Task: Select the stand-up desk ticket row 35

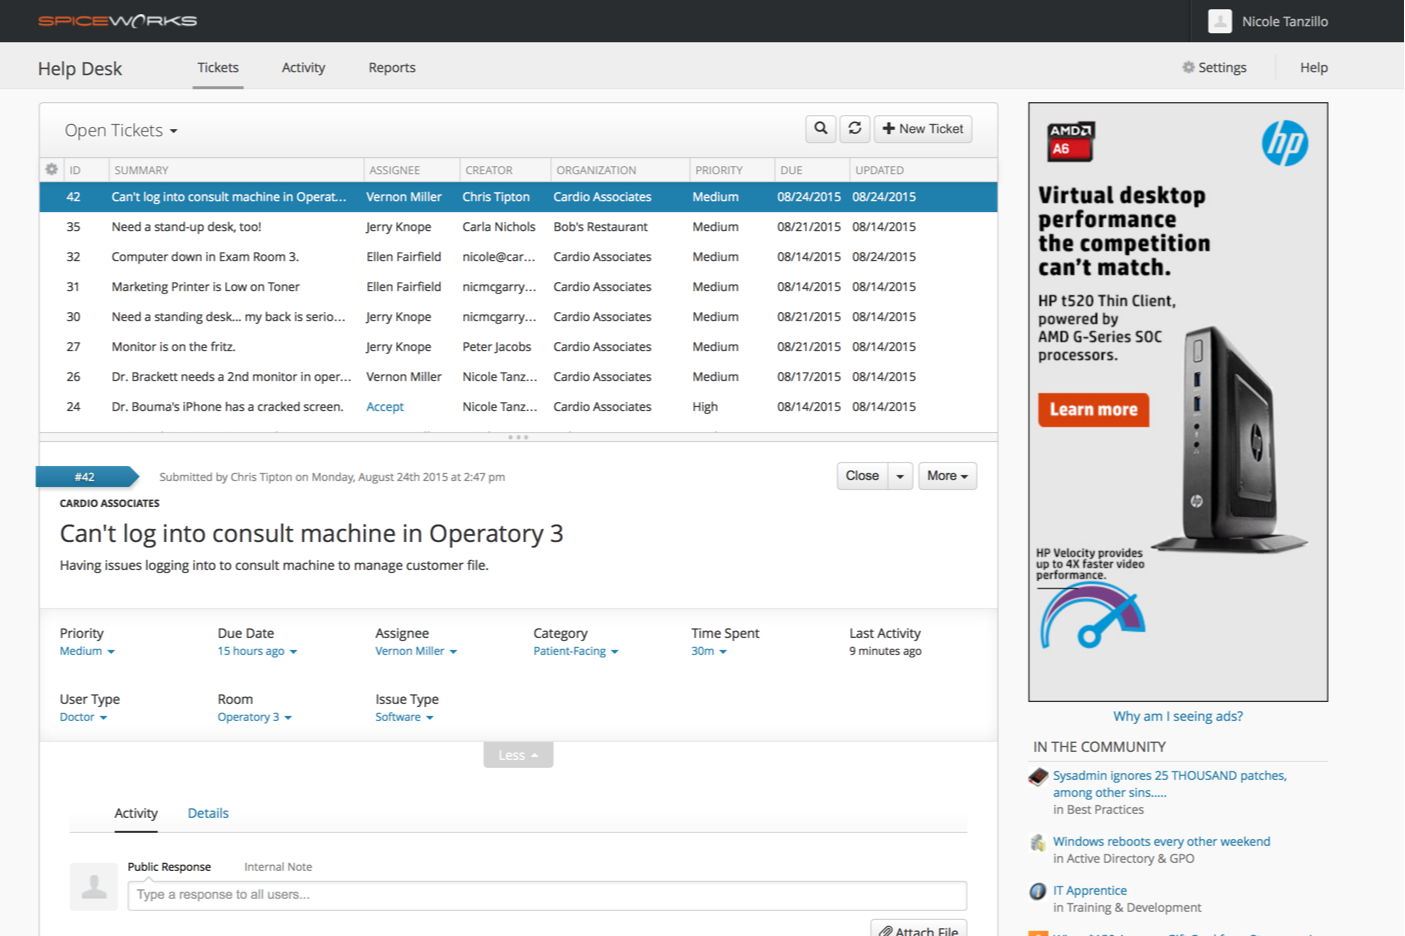Action: pyautogui.click(x=300, y=227)
